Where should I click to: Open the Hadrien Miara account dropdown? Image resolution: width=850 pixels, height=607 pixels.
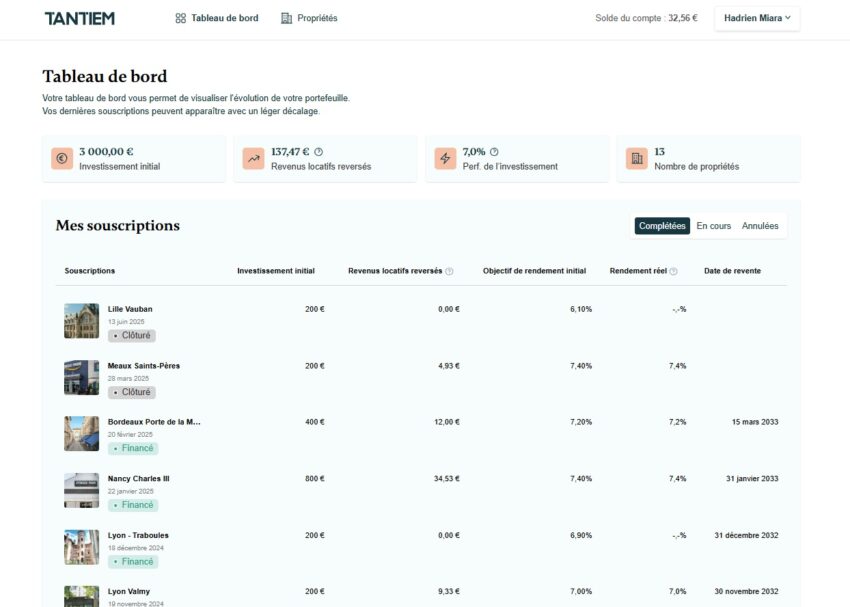[756, 18]
